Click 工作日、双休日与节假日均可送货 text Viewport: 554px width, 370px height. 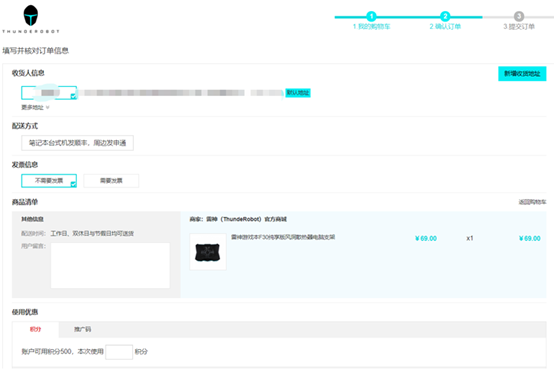coord(92,234)
